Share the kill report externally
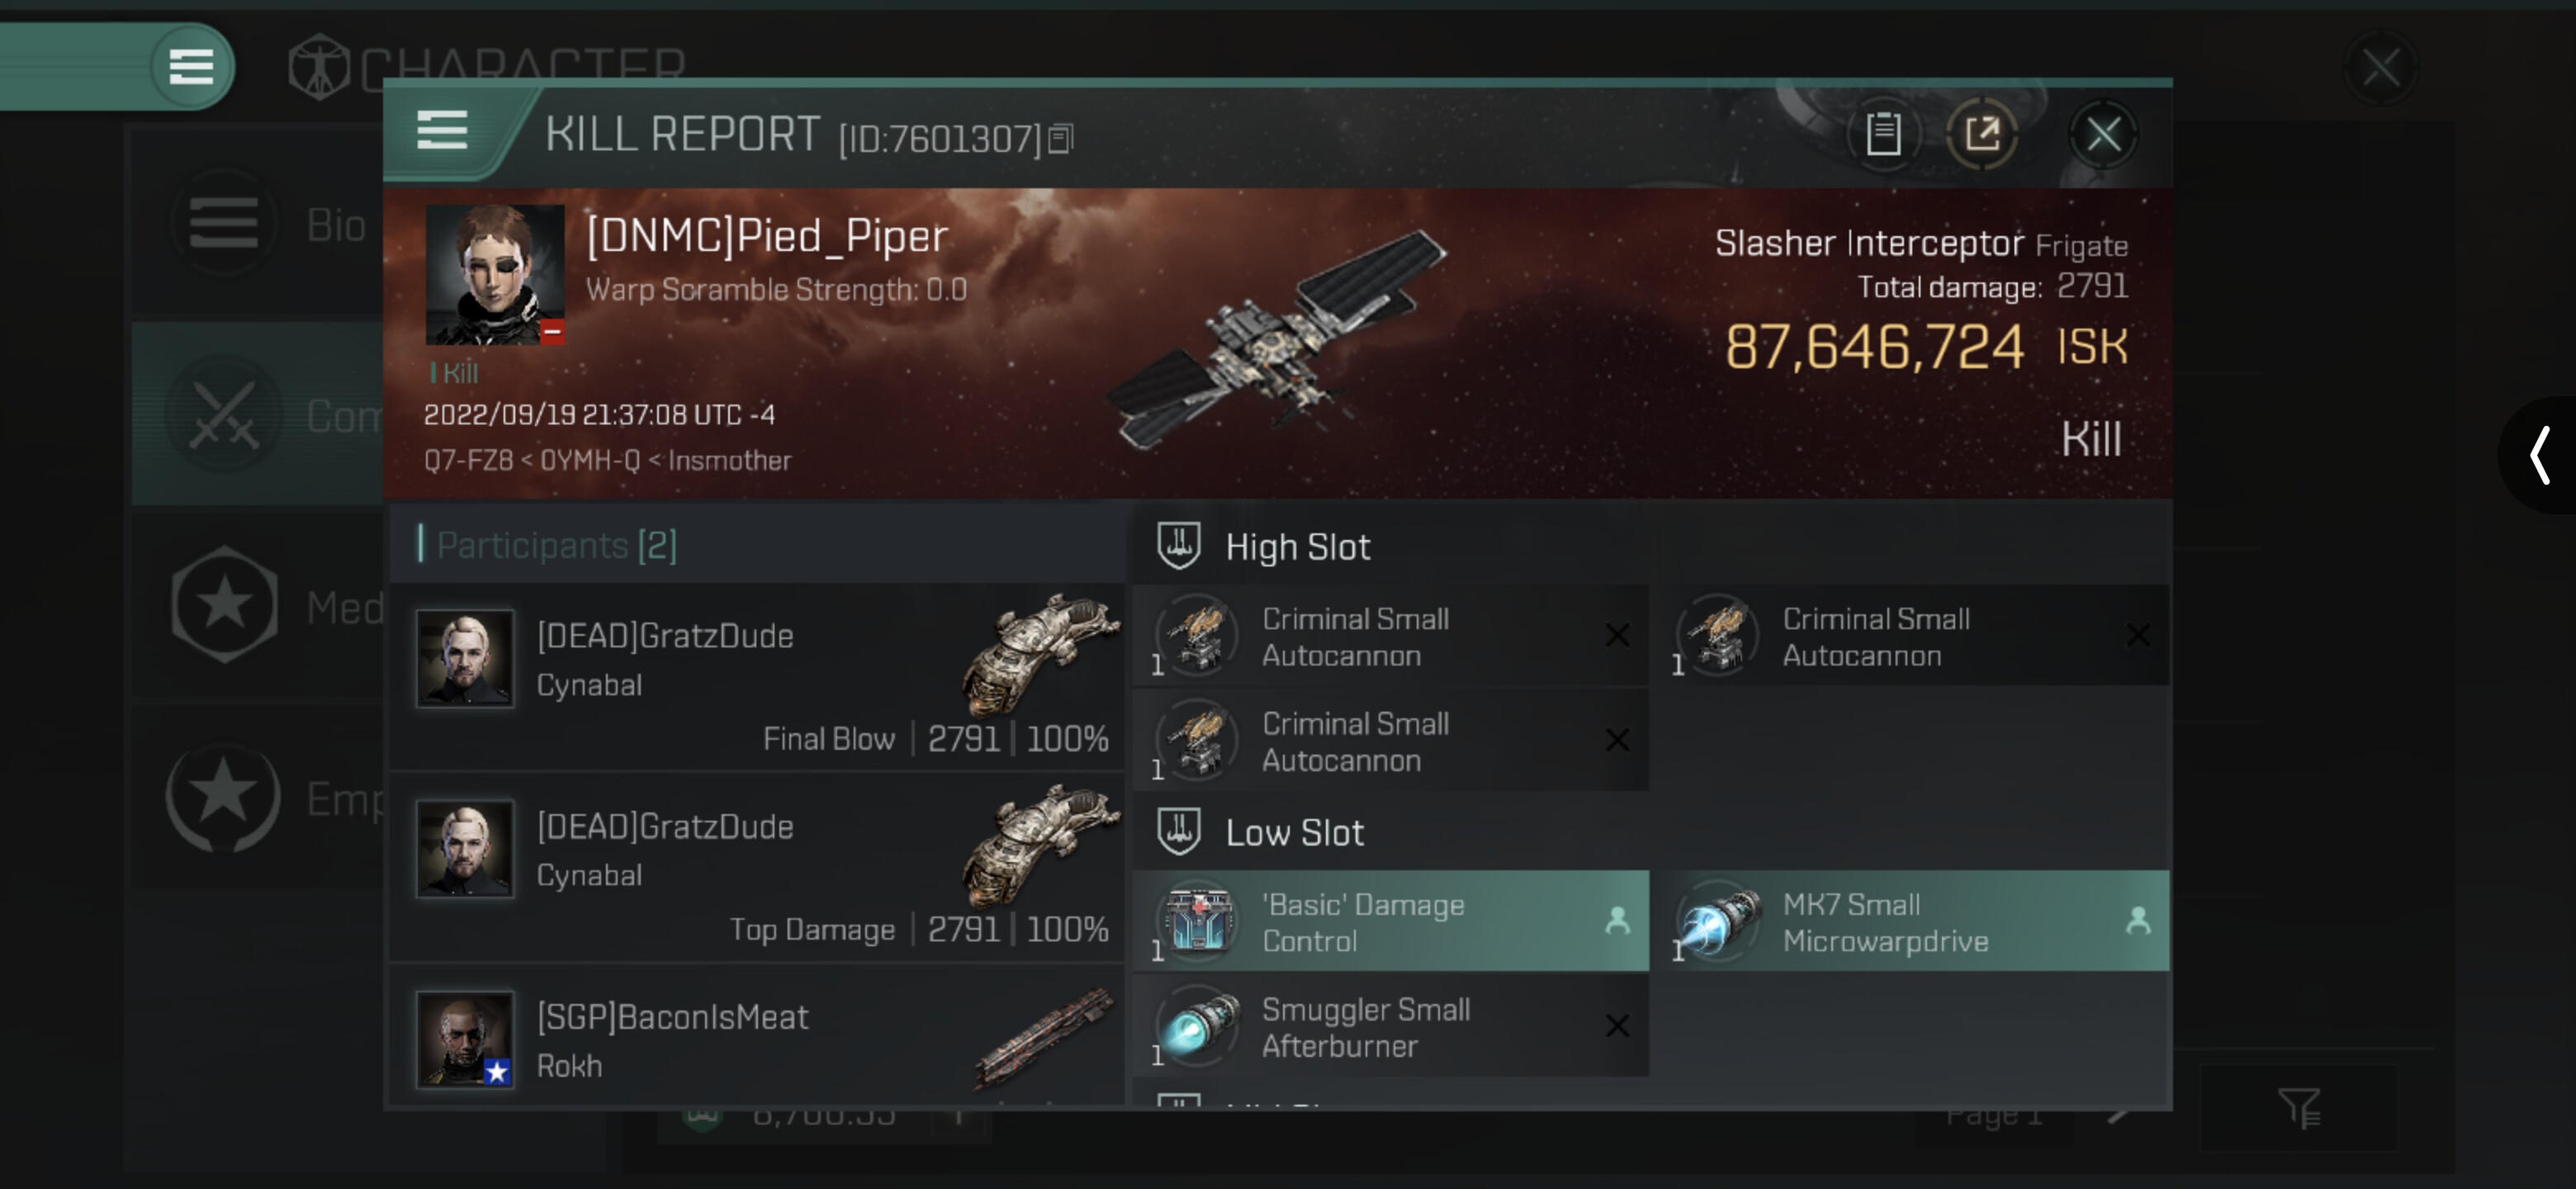2576x1189 pixels. pos(1982,134)
